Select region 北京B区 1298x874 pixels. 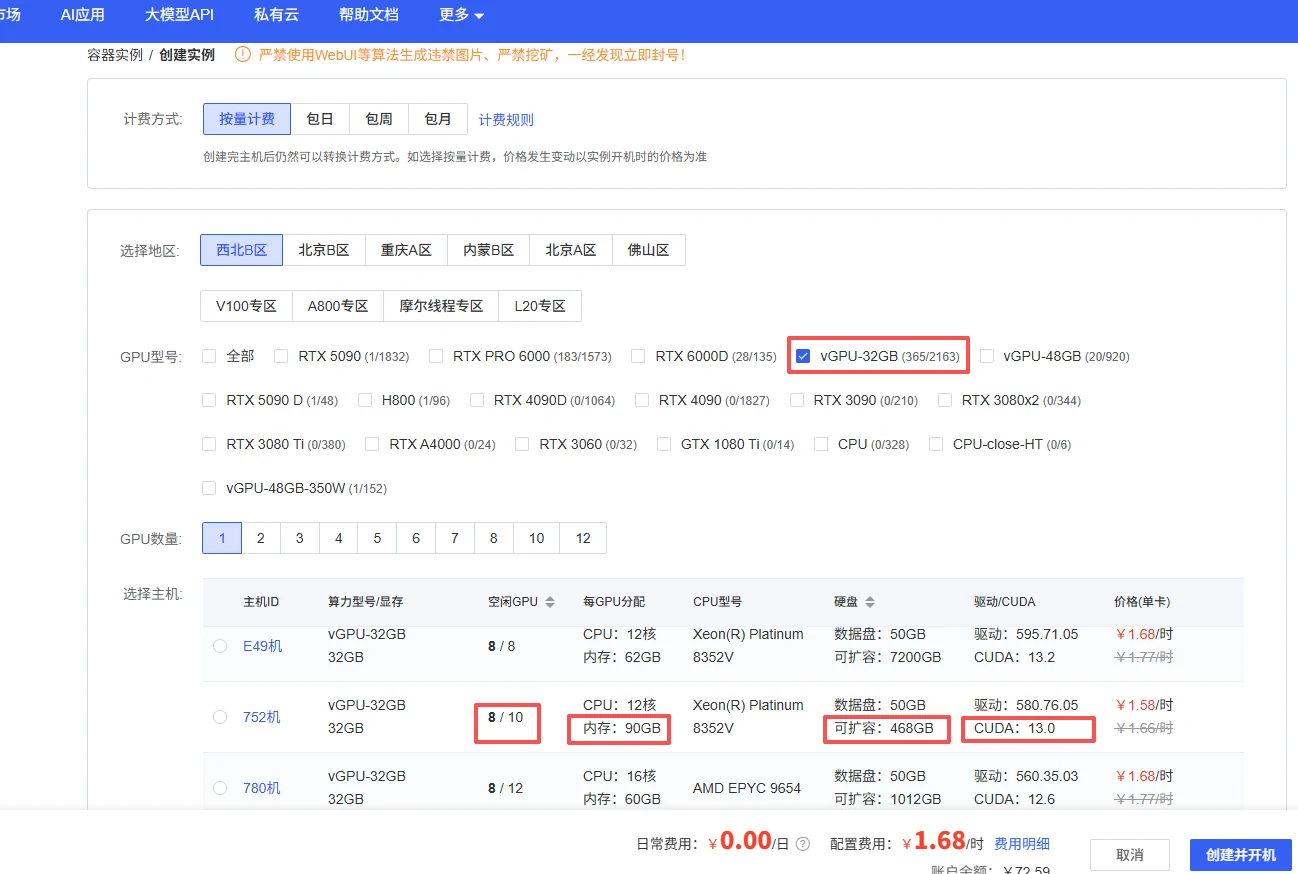[x=324, y=250]
